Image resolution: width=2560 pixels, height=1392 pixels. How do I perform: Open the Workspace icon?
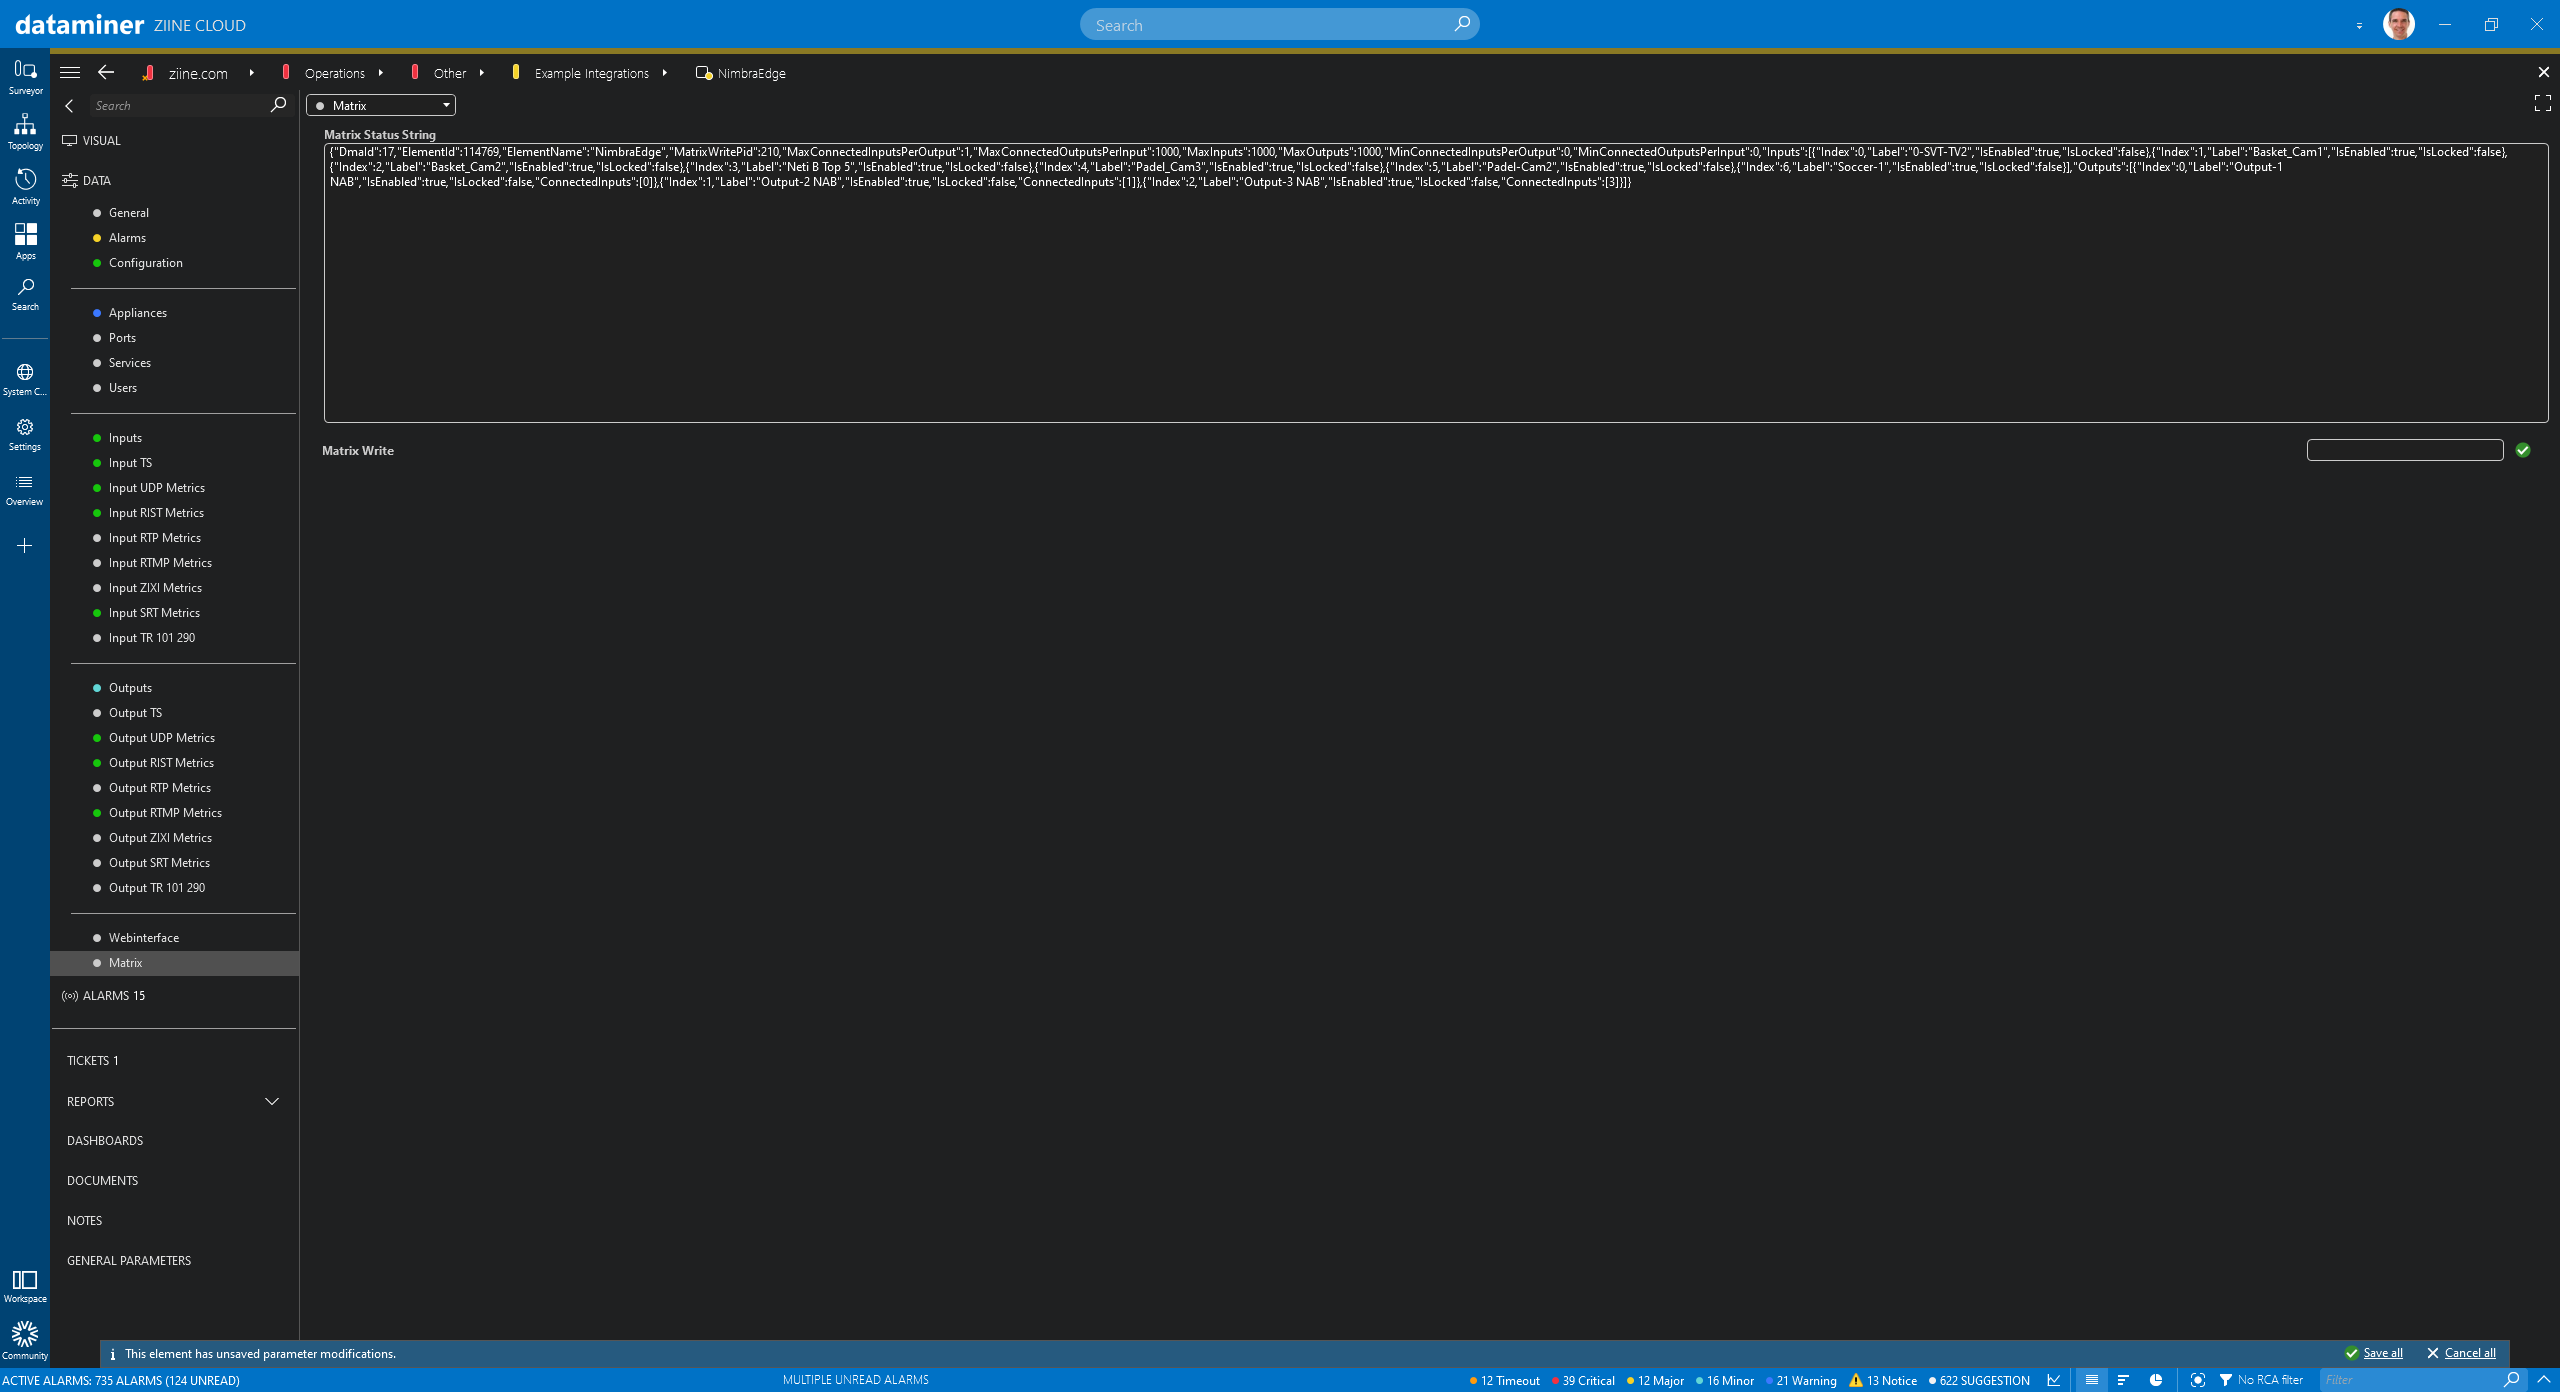25,1286
